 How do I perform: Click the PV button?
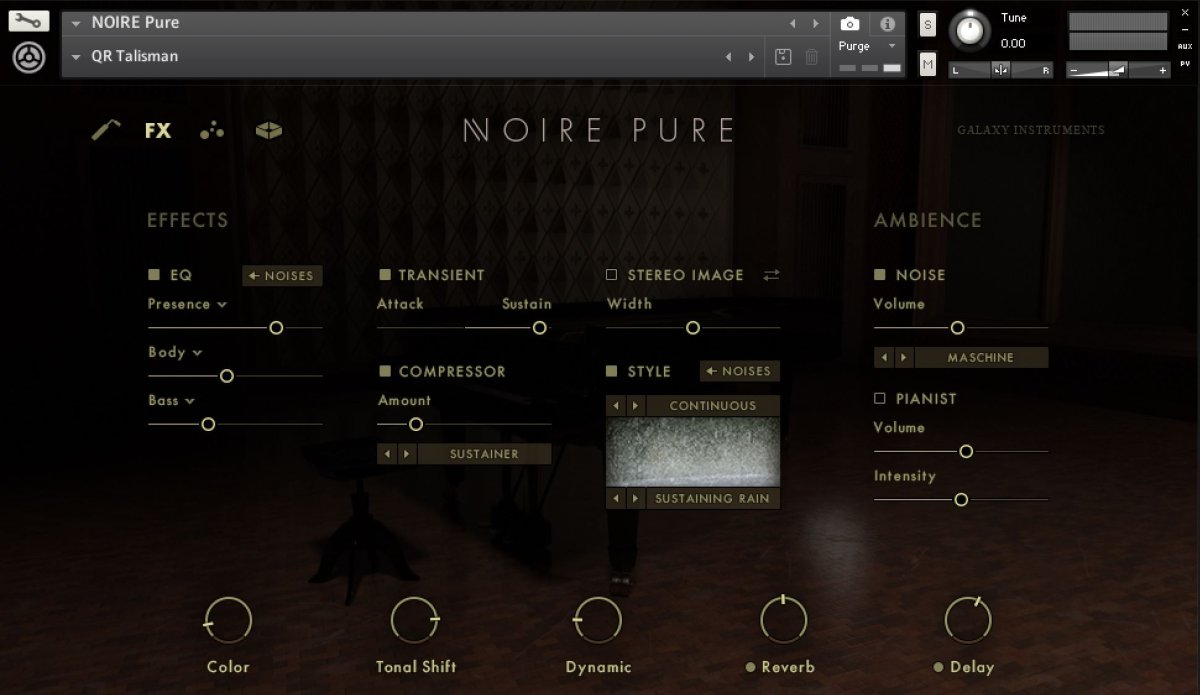coord(1185,62)
